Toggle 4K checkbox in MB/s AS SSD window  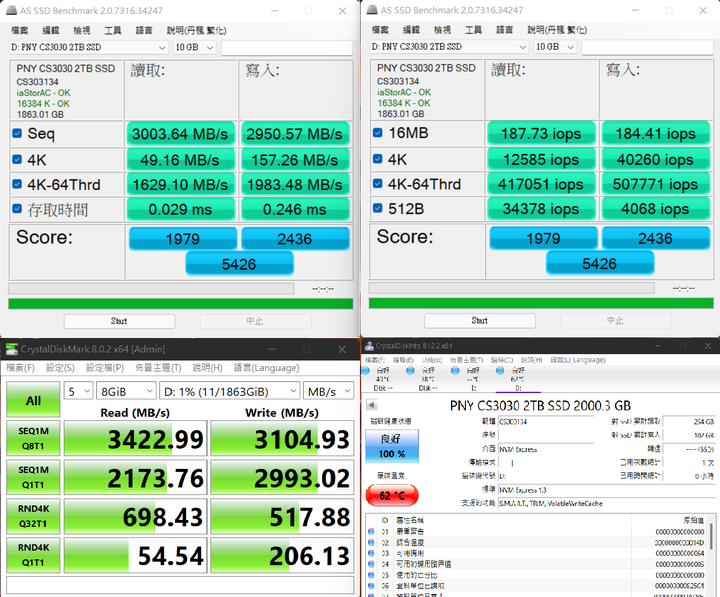pos(17,159)
